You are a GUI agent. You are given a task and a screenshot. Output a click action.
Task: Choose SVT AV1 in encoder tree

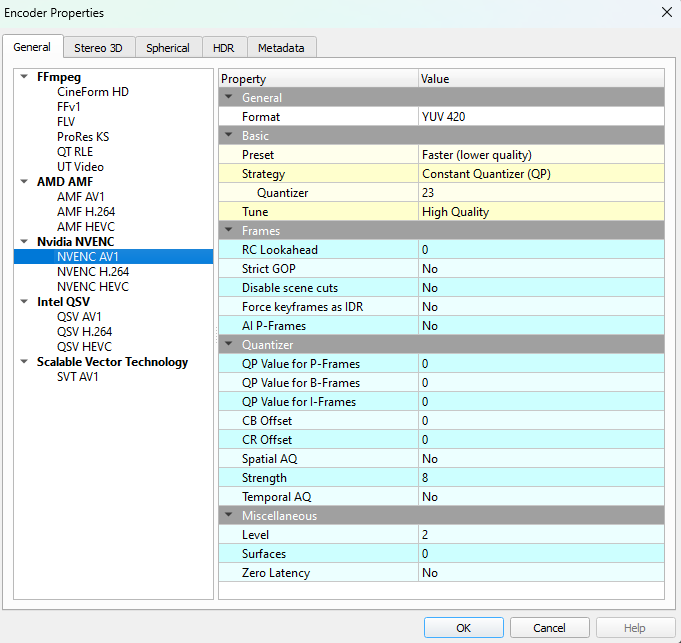pyautogui.click(x=77, y=377)
